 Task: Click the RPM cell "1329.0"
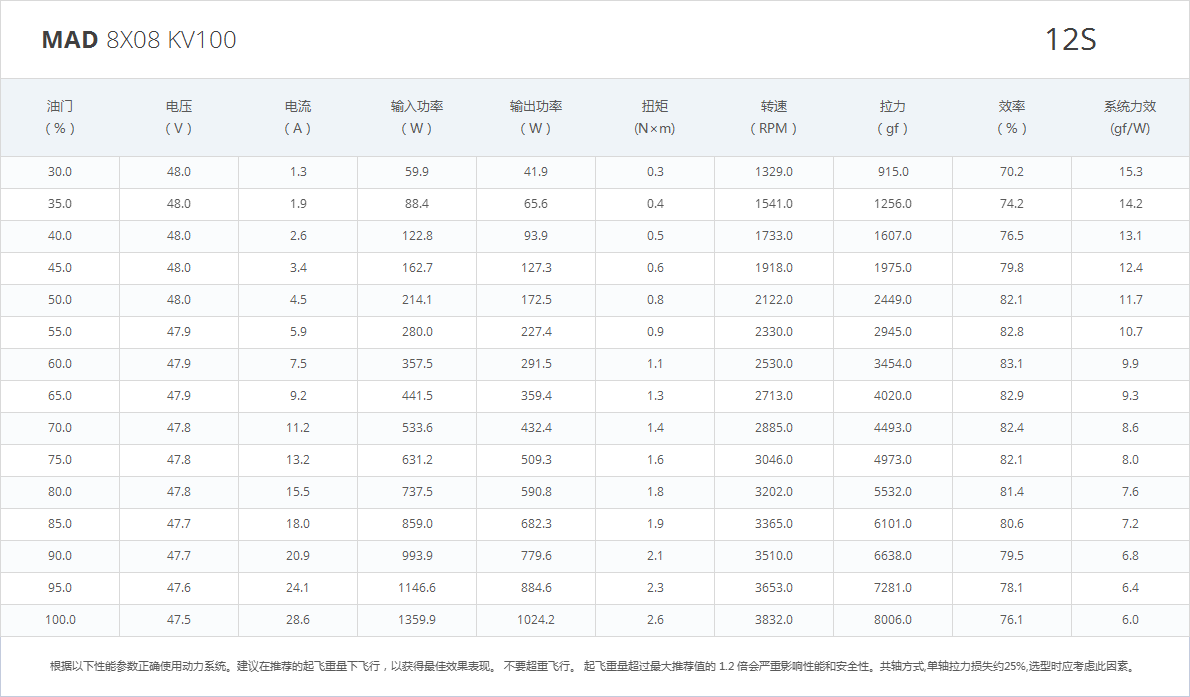[774, 172]
